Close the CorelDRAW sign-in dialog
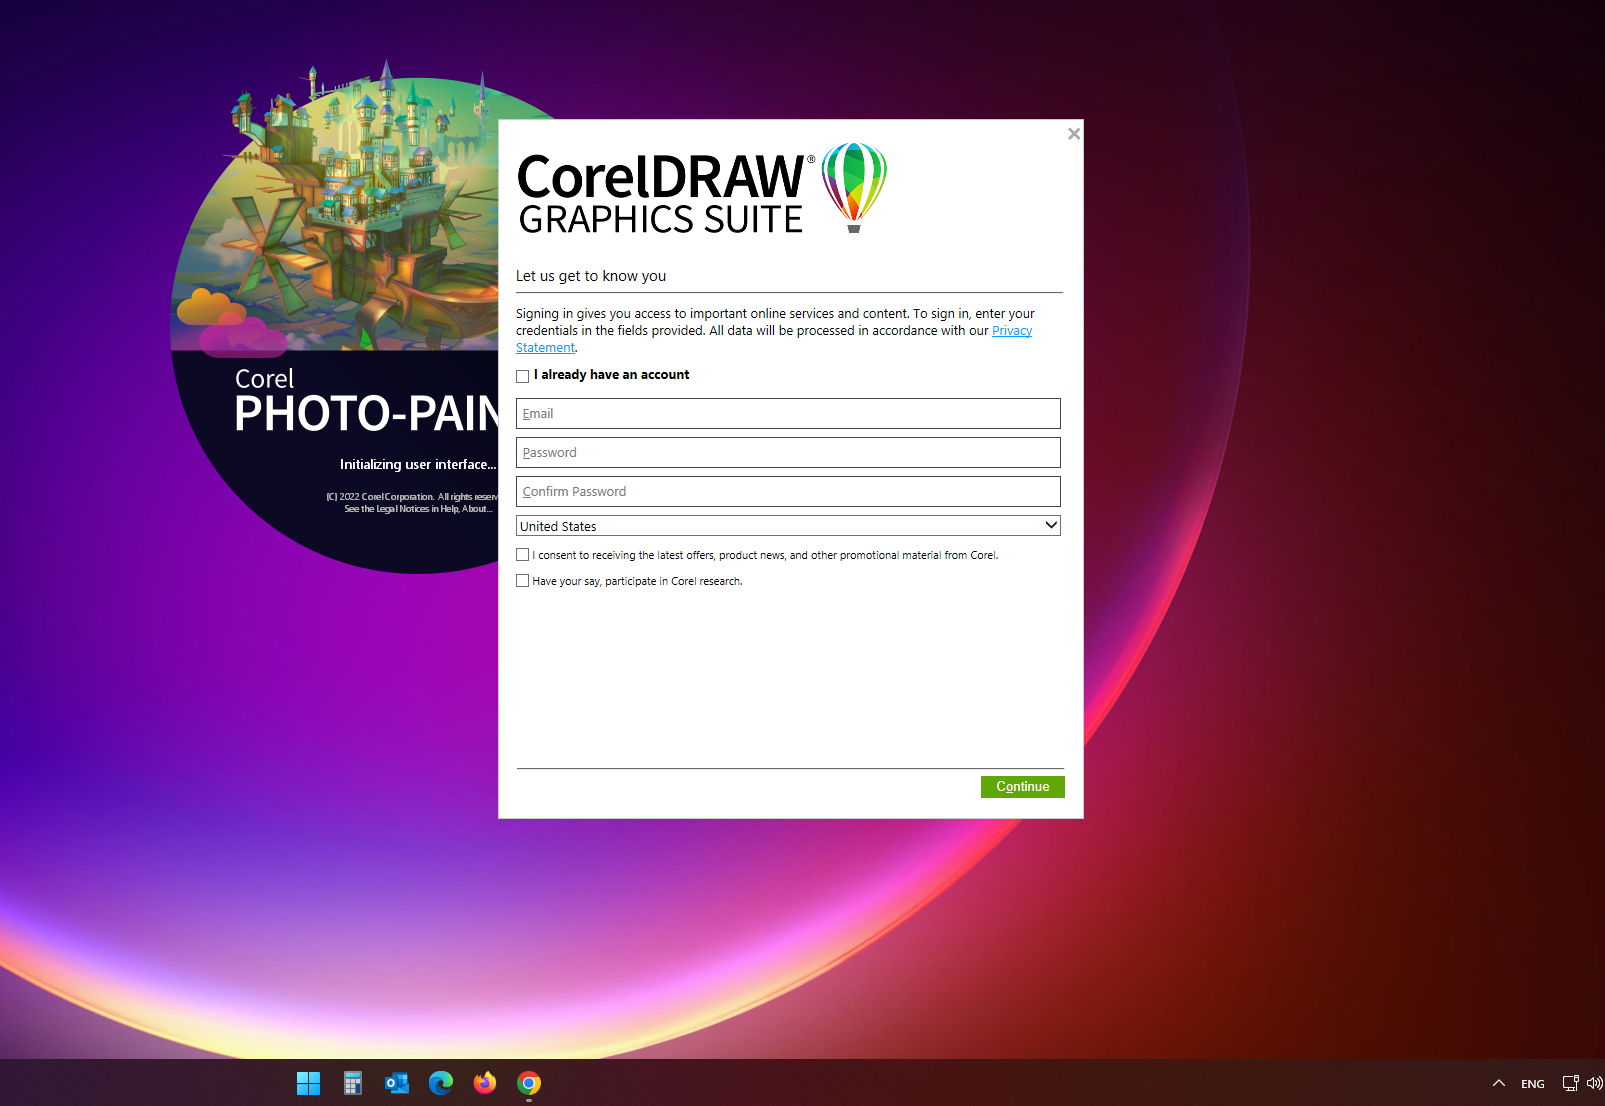 [x=1074, y=134]
